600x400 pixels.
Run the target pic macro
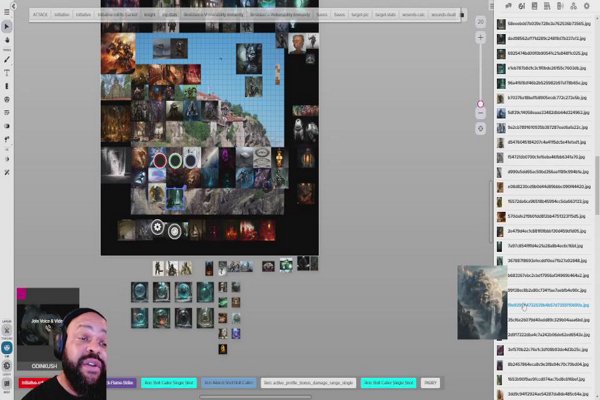click(x=360, y=15)
